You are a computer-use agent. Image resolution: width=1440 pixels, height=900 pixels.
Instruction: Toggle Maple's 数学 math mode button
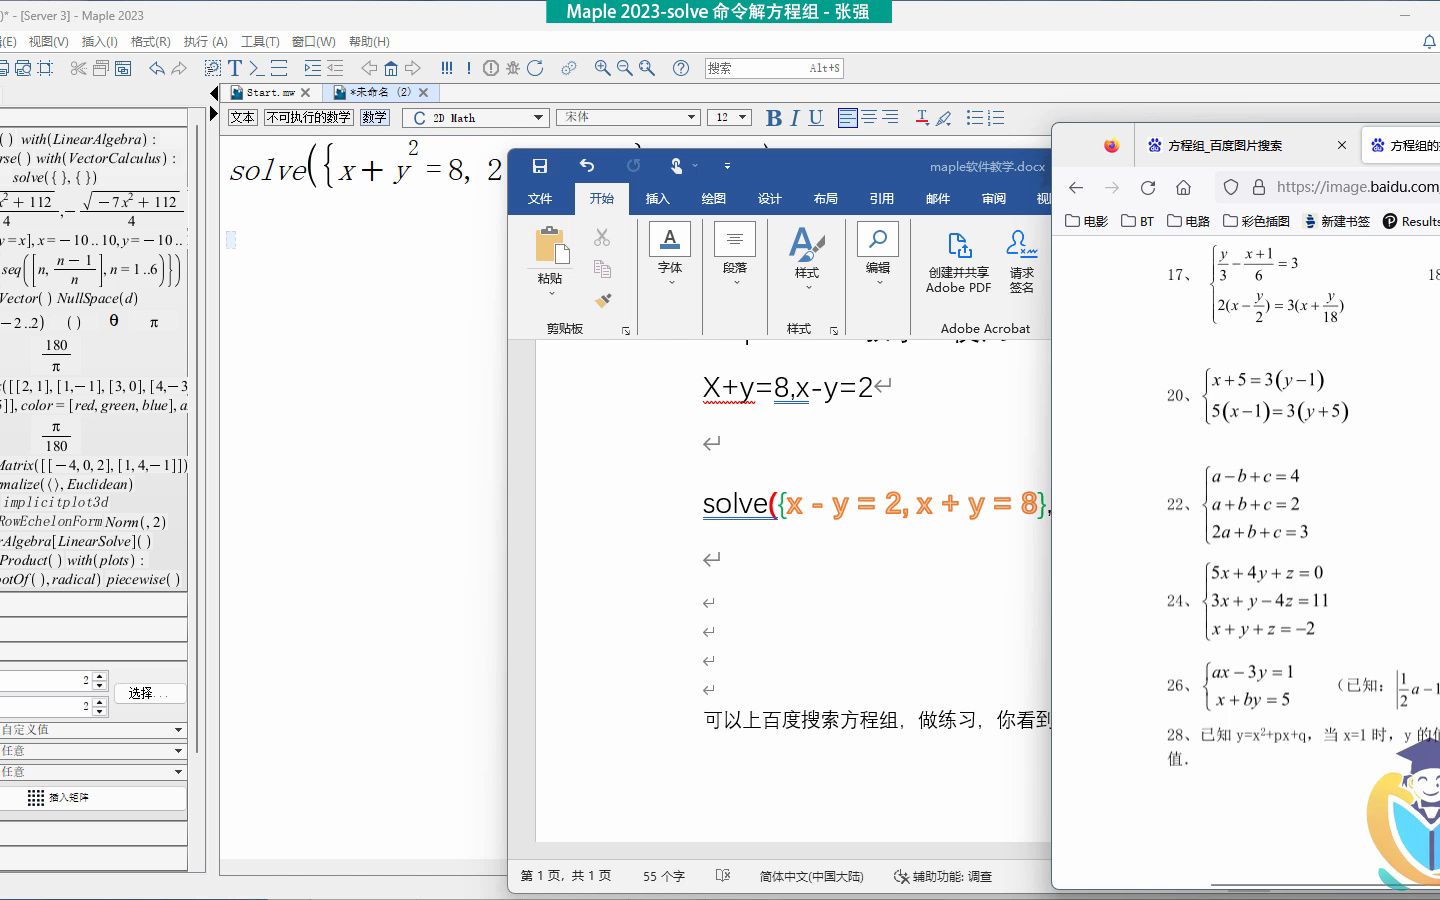point(375,117)
